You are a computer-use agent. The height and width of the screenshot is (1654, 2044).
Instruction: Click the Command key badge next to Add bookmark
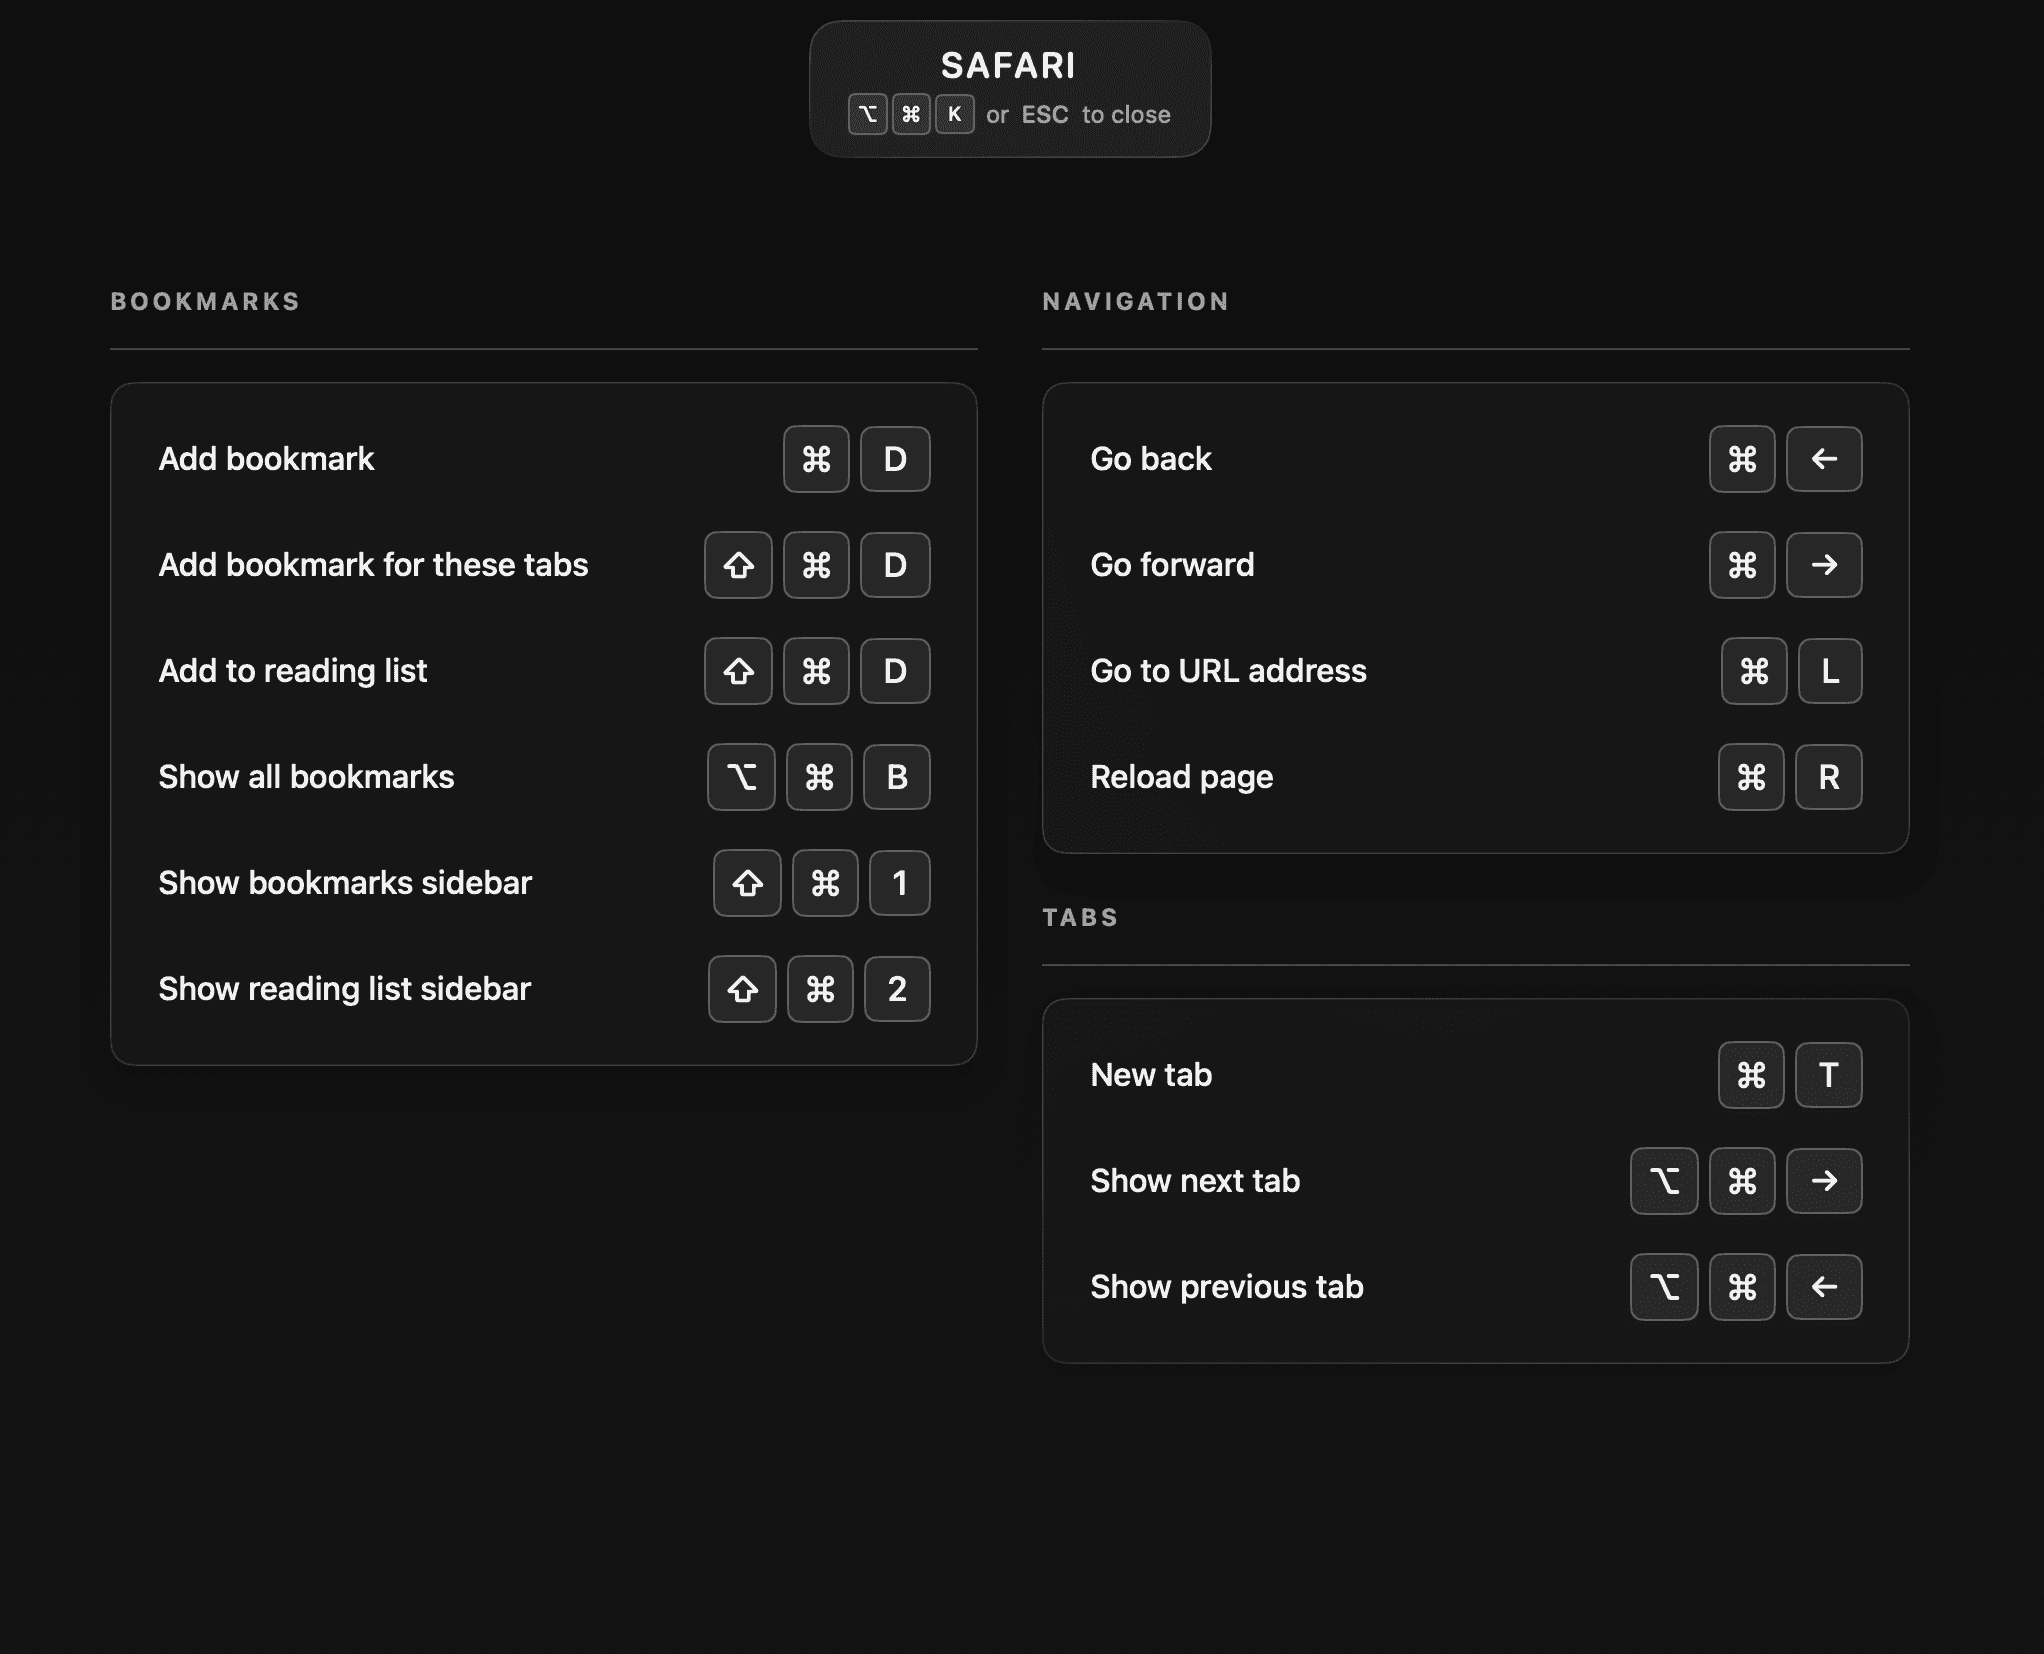815,459
